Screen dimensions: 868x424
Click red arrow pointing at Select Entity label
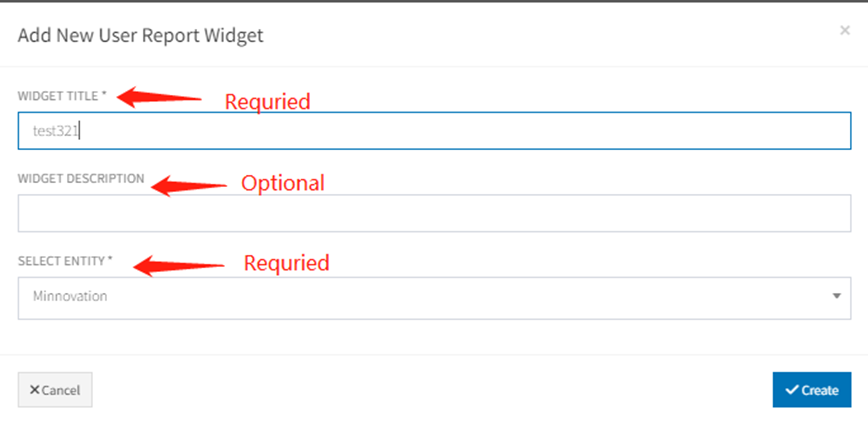click(x=178, y=265)
